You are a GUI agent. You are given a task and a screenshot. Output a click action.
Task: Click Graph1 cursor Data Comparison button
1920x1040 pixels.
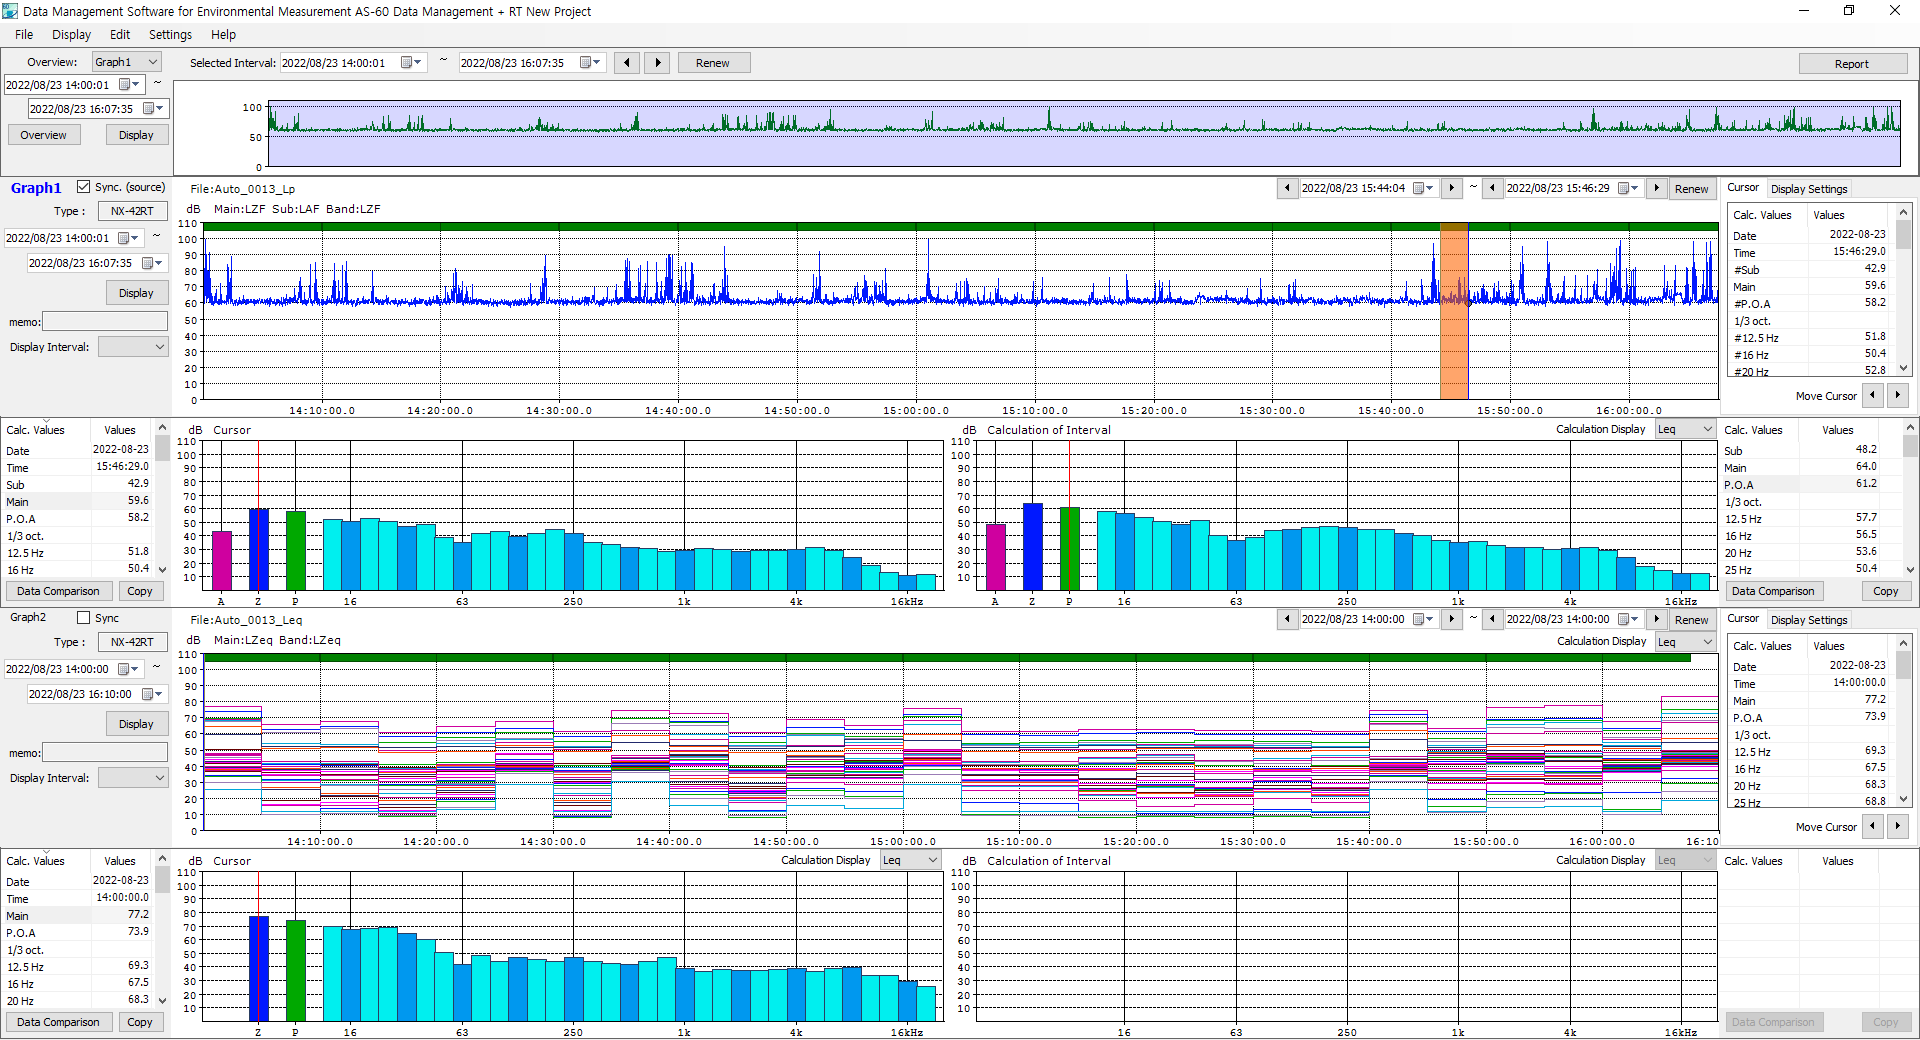point(58,592)
